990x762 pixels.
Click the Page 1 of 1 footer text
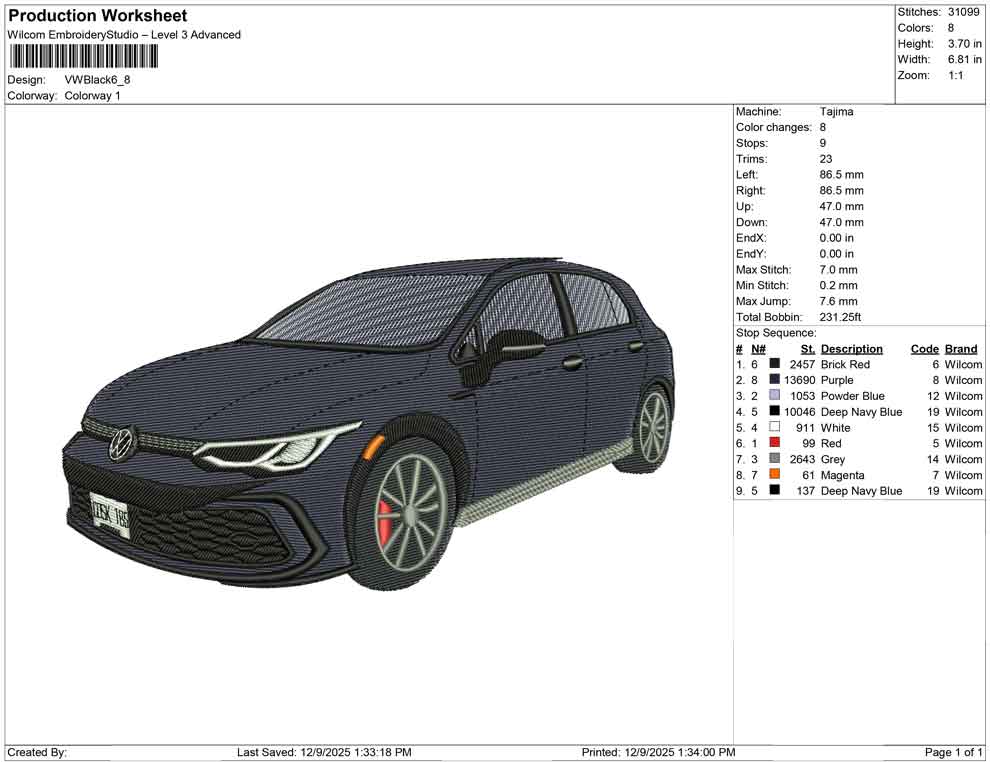[x=954, y=752]
